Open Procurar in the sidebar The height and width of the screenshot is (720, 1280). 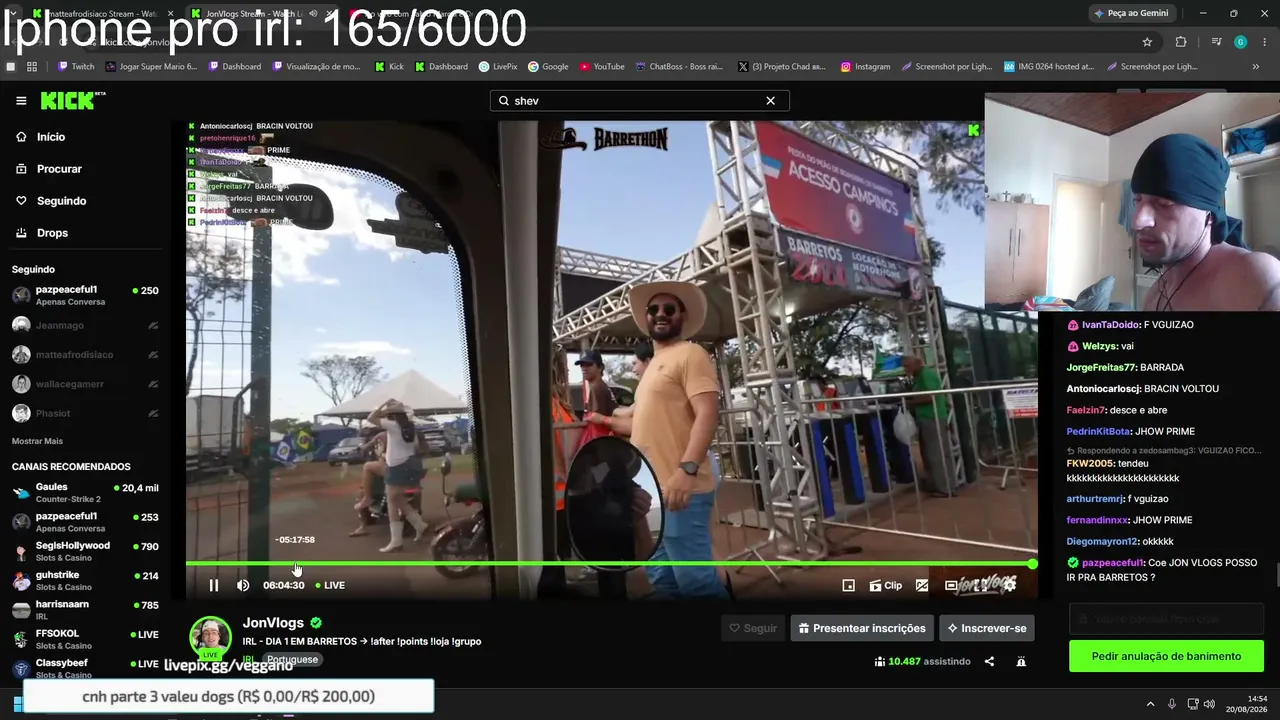pos(59,169)
